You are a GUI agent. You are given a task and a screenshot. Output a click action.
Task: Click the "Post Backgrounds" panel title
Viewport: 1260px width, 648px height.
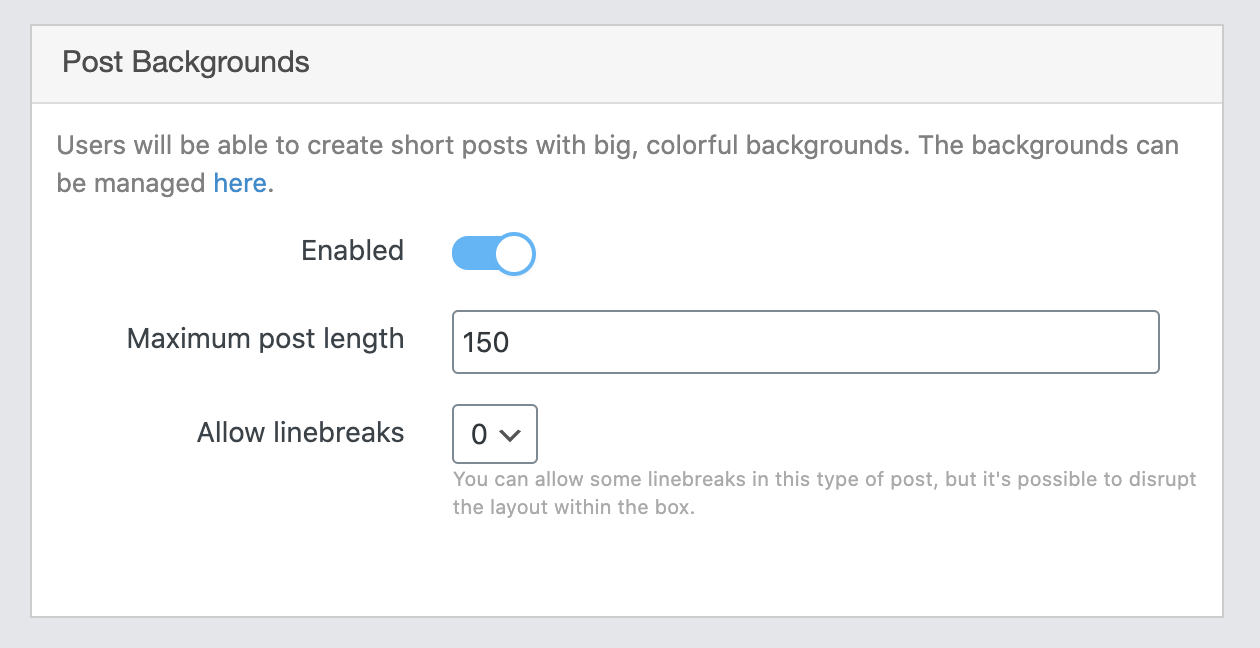click(186, 62)
